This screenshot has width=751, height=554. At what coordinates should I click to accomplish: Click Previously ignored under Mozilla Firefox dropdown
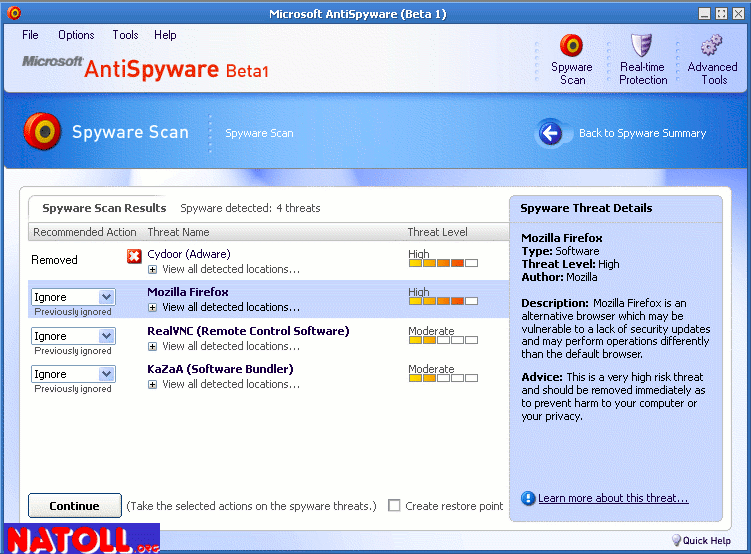tap(73, 312)
